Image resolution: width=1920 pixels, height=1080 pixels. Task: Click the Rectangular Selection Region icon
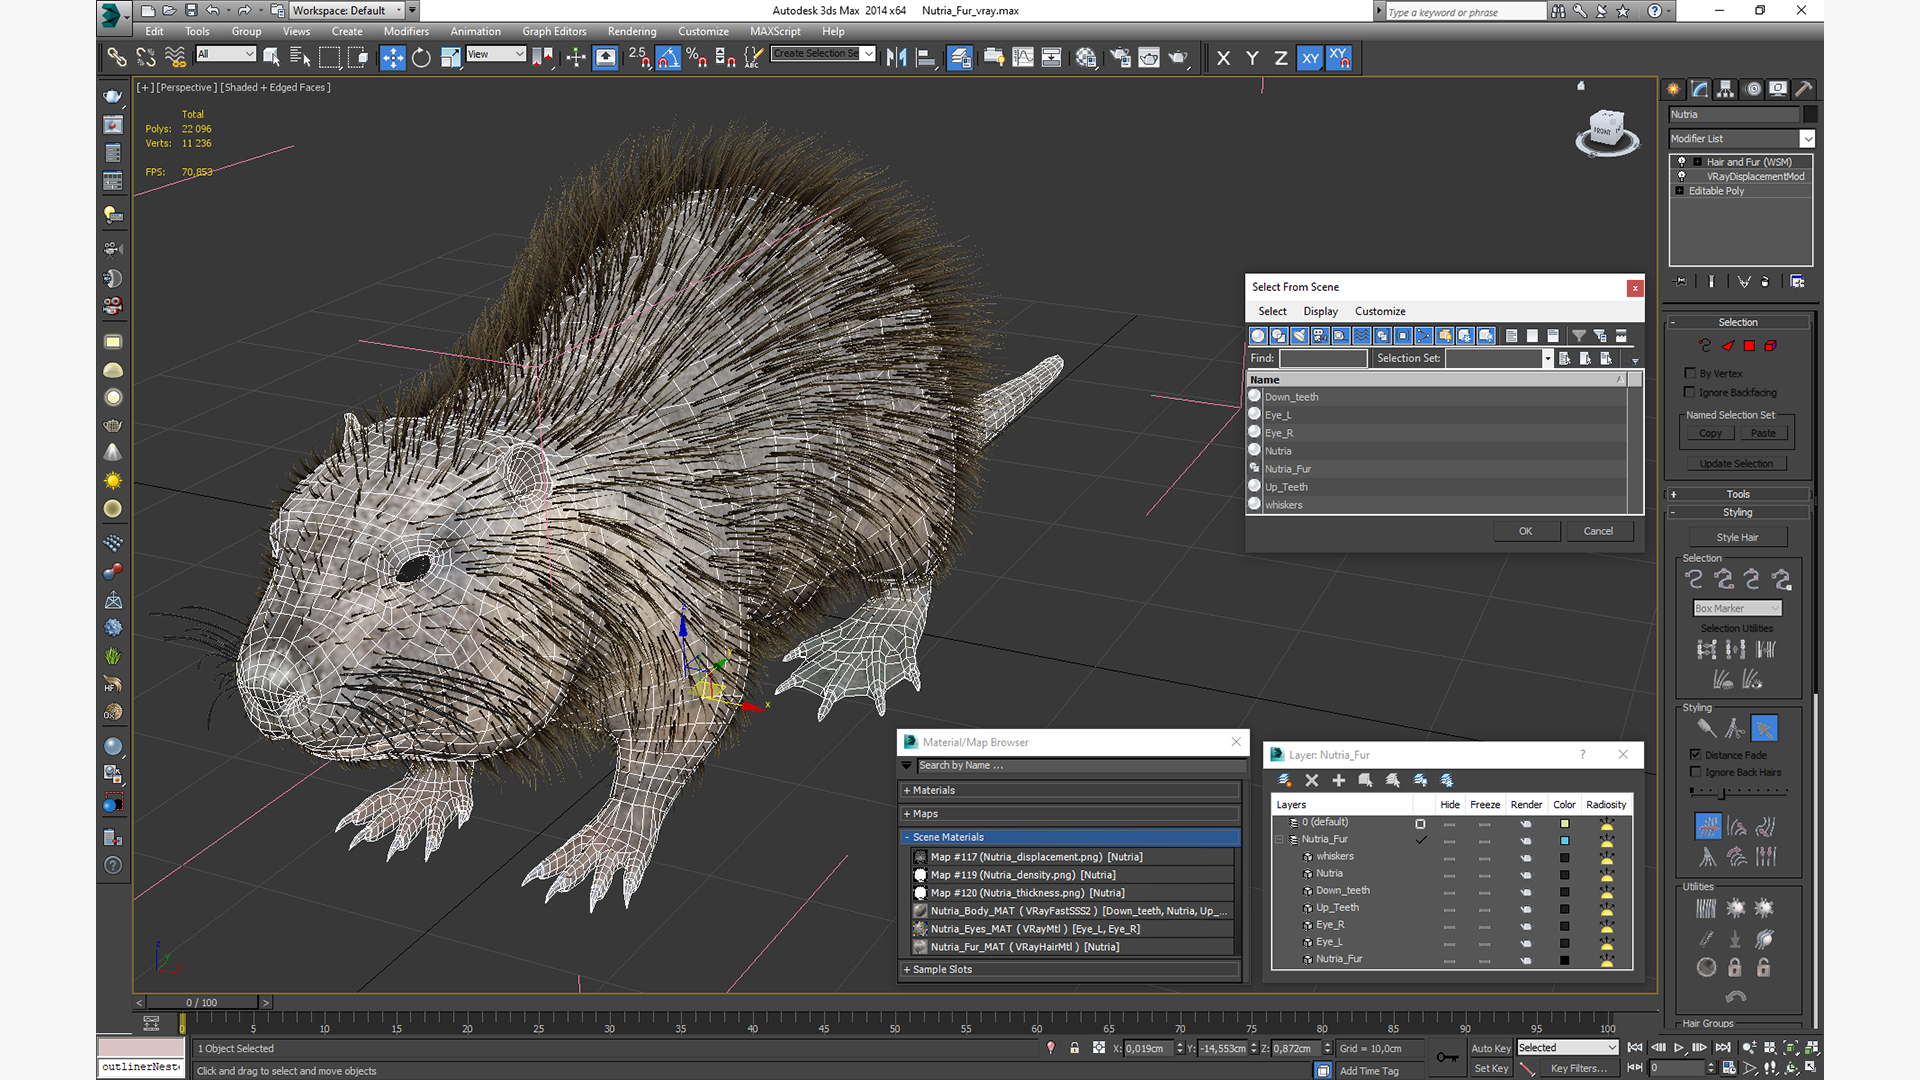click(x=329, y=58)
